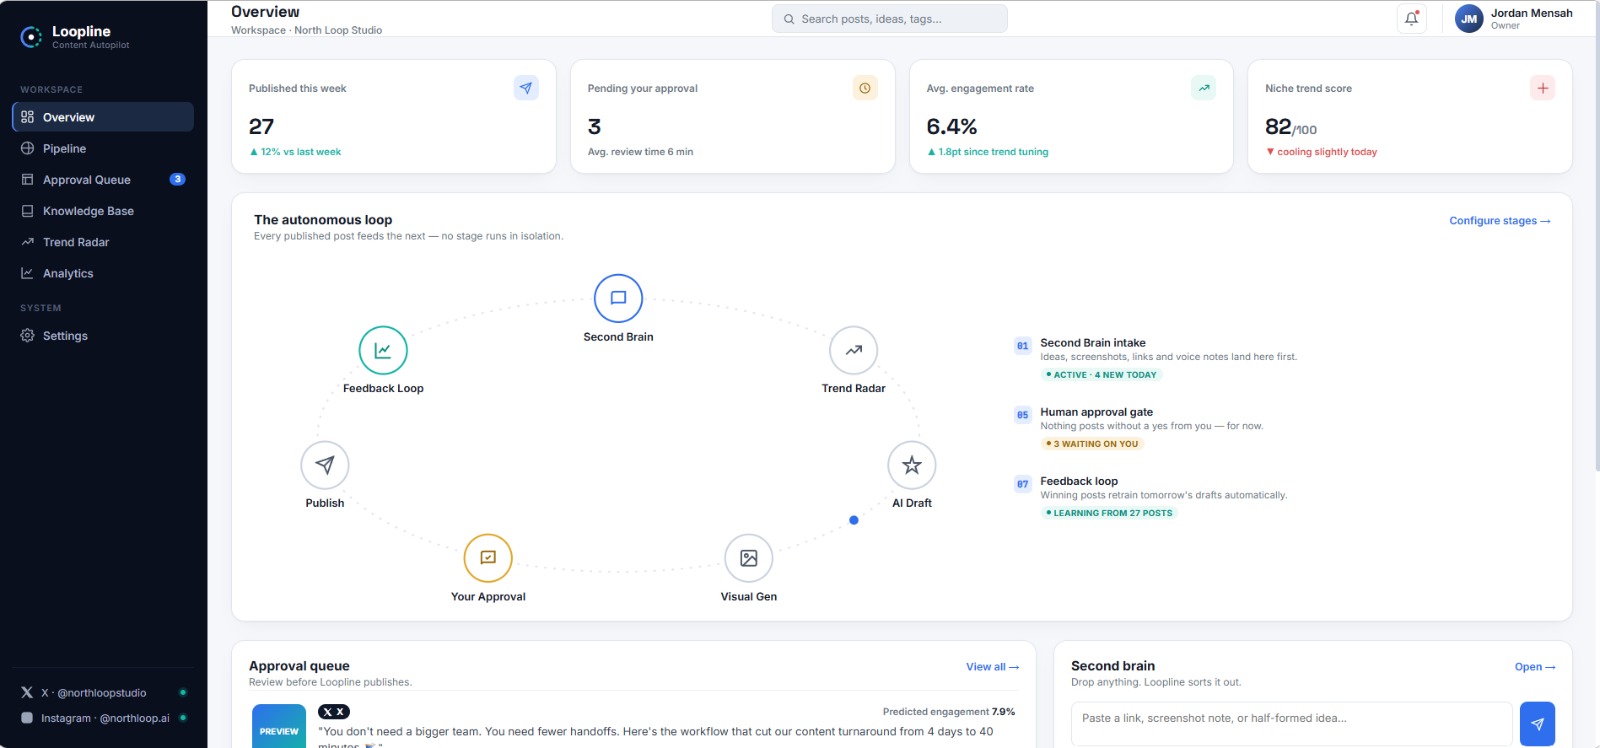The width and height of the screenshot is (1600, 748).
Task: Open Settings from sidebar
Action: [103, 336]
